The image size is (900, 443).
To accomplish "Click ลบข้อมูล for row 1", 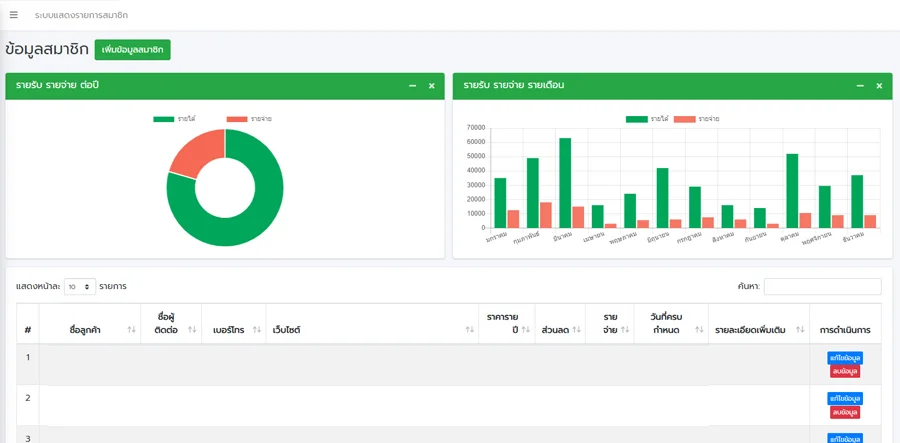I will point(845,371).
